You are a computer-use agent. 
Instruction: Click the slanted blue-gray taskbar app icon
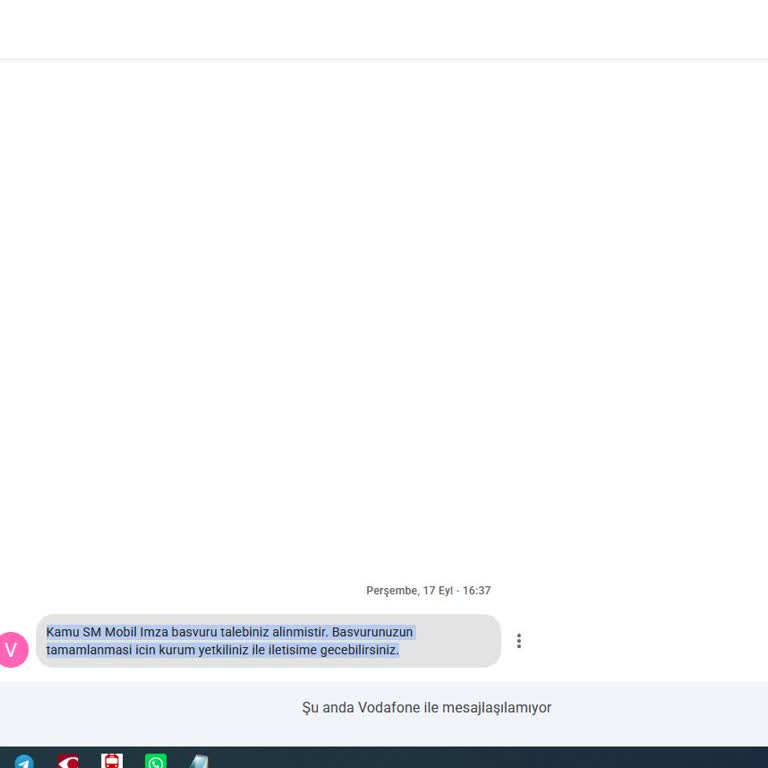(x=199, y=762)
